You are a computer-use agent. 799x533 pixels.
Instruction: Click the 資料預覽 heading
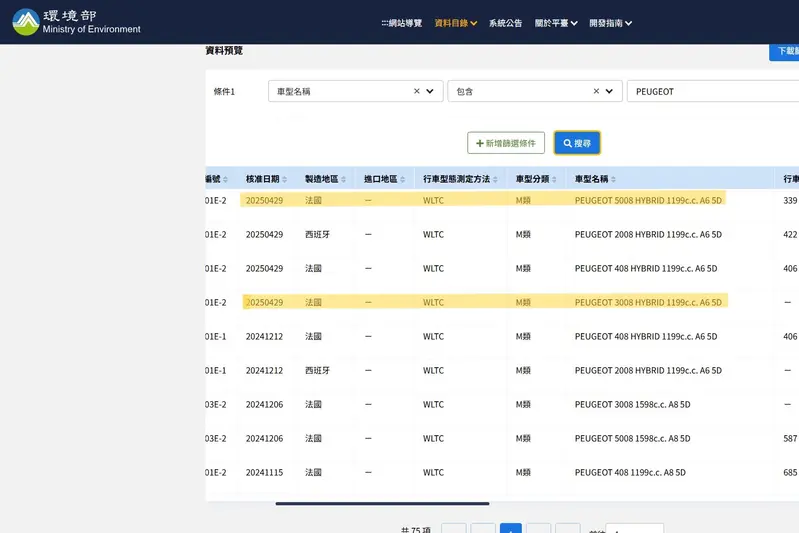click(224, 50)
